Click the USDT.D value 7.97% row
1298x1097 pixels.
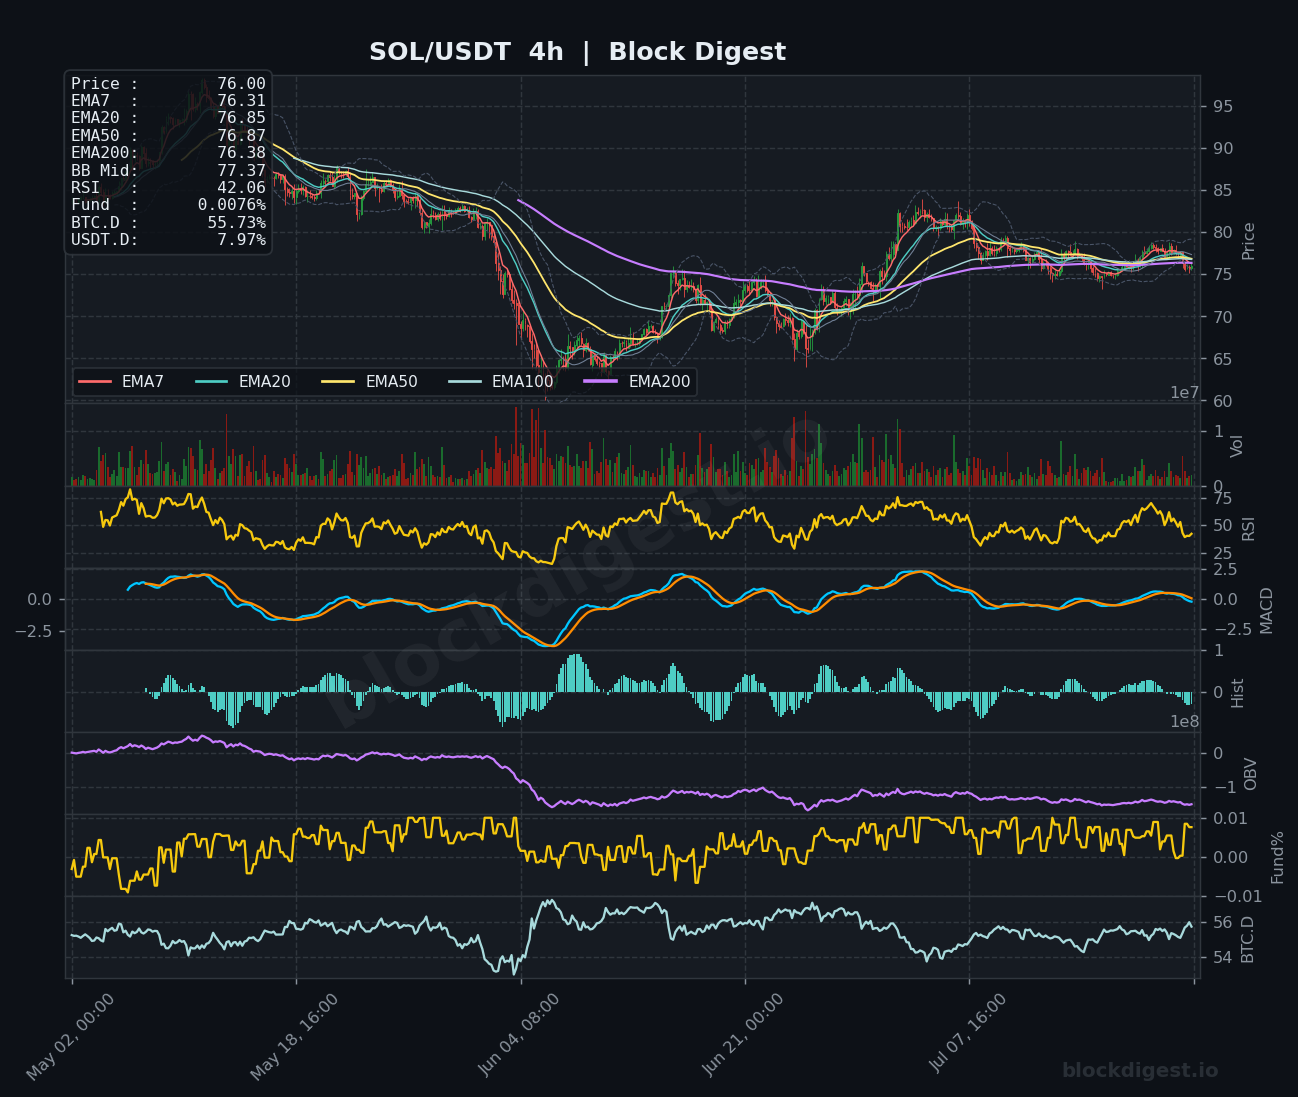pos(168,240)
